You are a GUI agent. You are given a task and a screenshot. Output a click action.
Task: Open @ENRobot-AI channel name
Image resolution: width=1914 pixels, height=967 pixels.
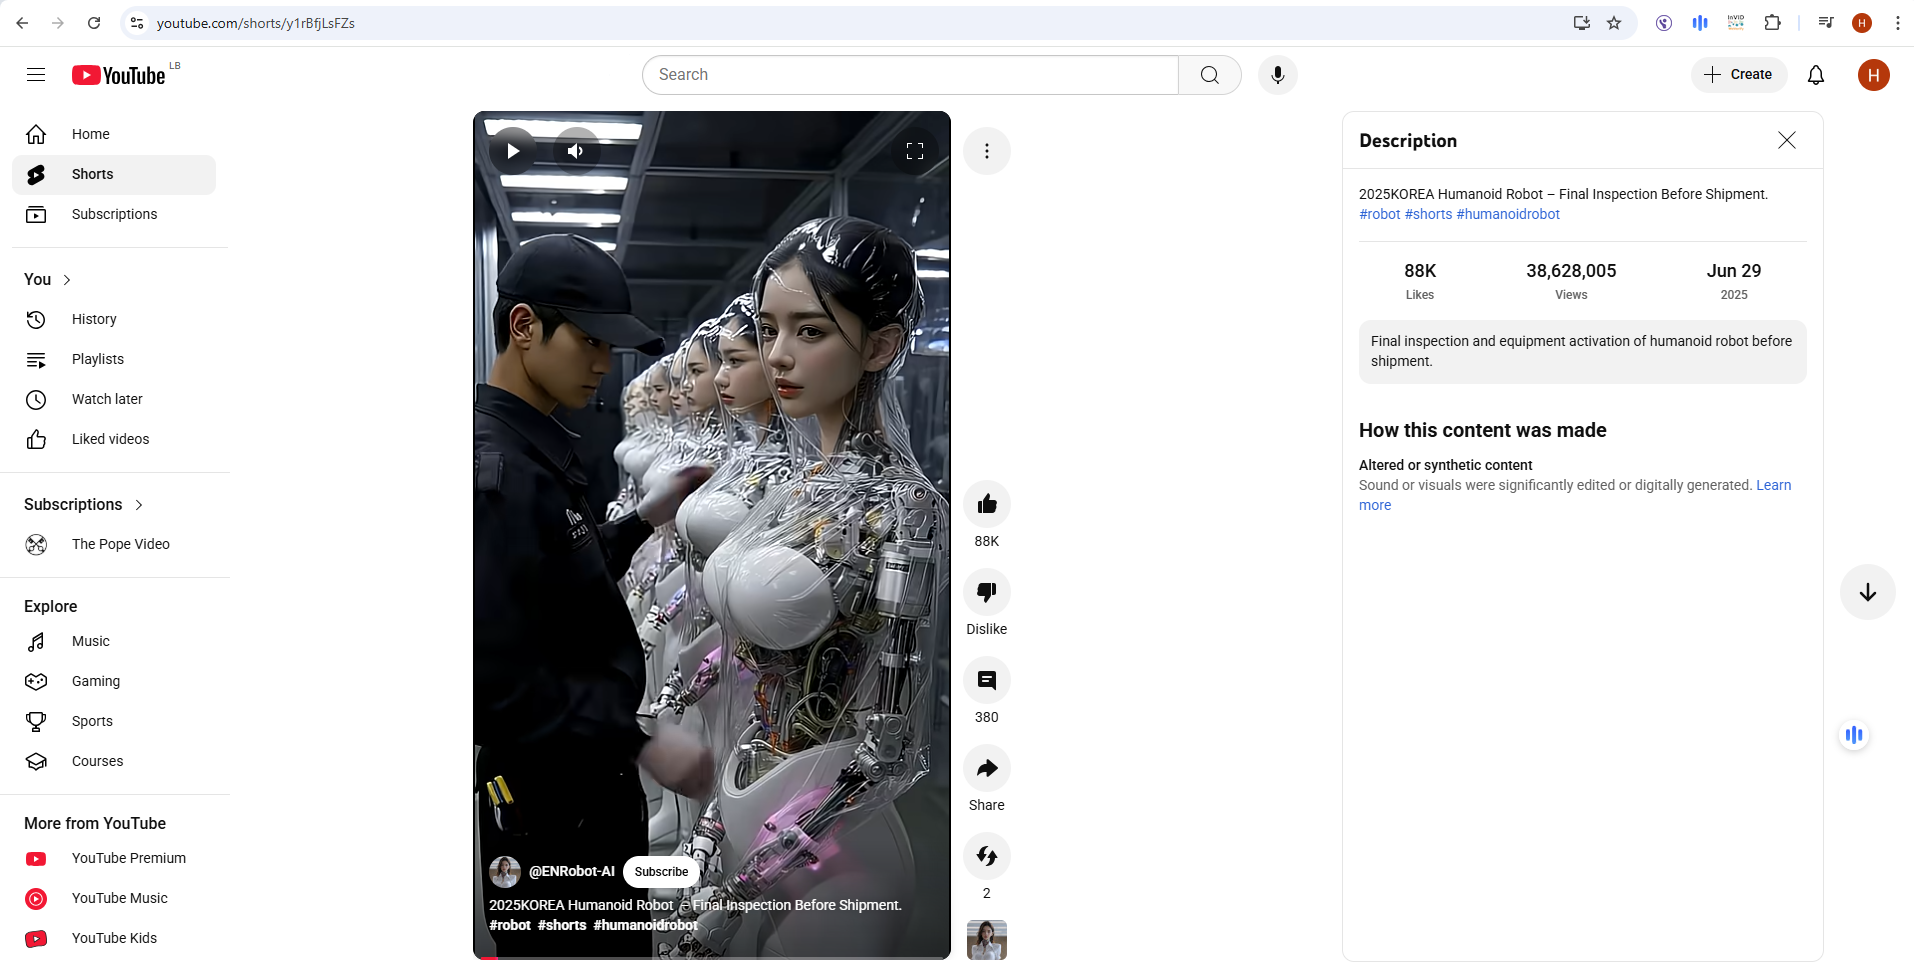pyautogui.click(x=572, y=871)
